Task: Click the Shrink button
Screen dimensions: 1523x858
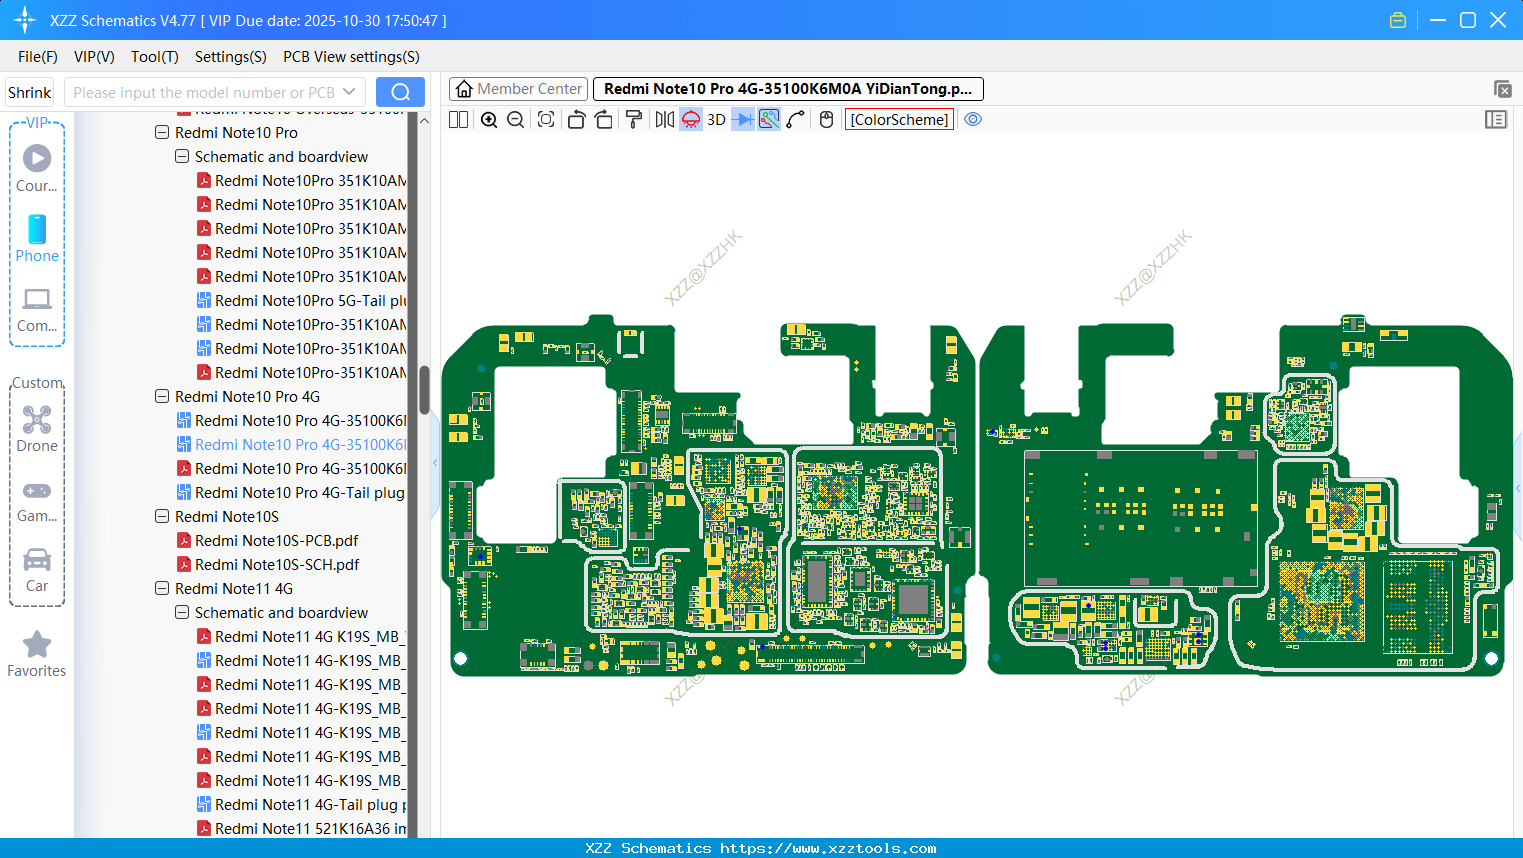Action: coord(30,92)
